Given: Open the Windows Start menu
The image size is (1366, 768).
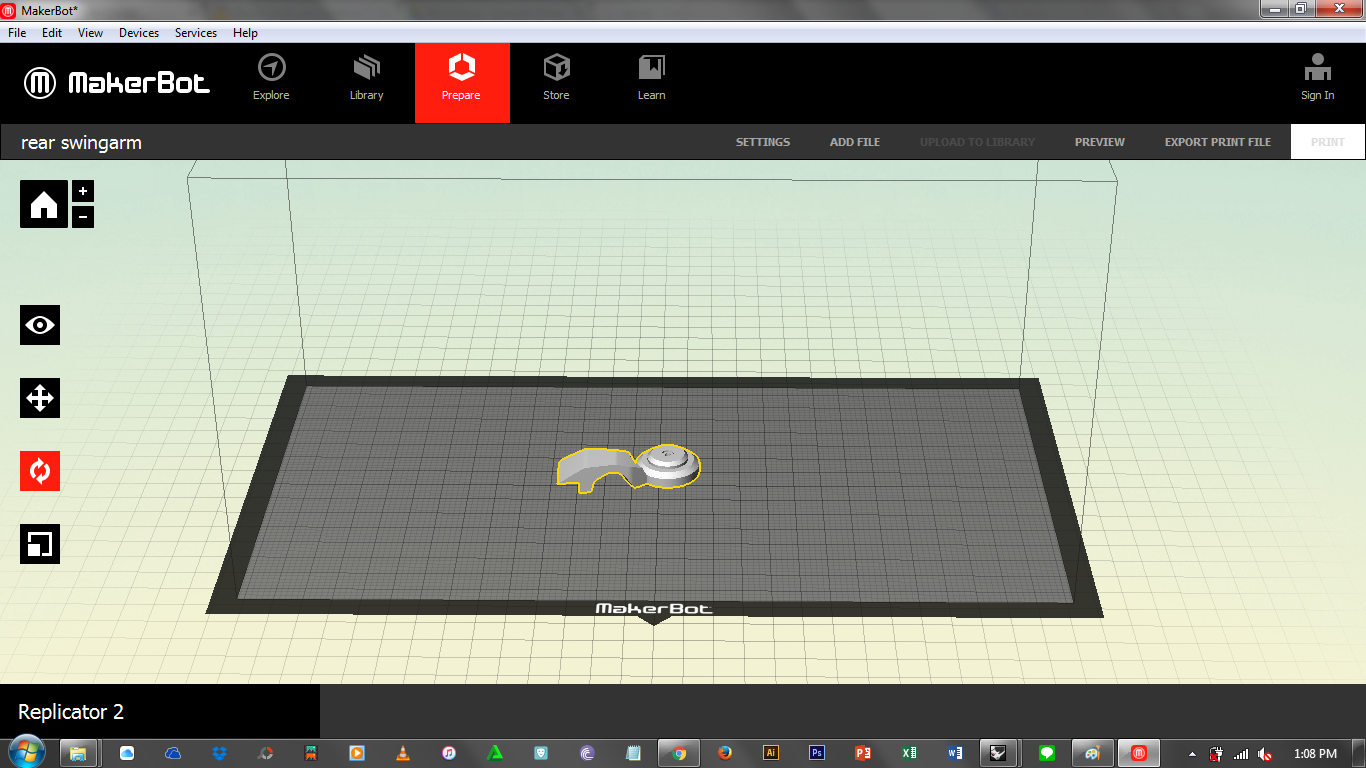Looking at the screenshot, I should pyautogui.click(x=27, y=753).
